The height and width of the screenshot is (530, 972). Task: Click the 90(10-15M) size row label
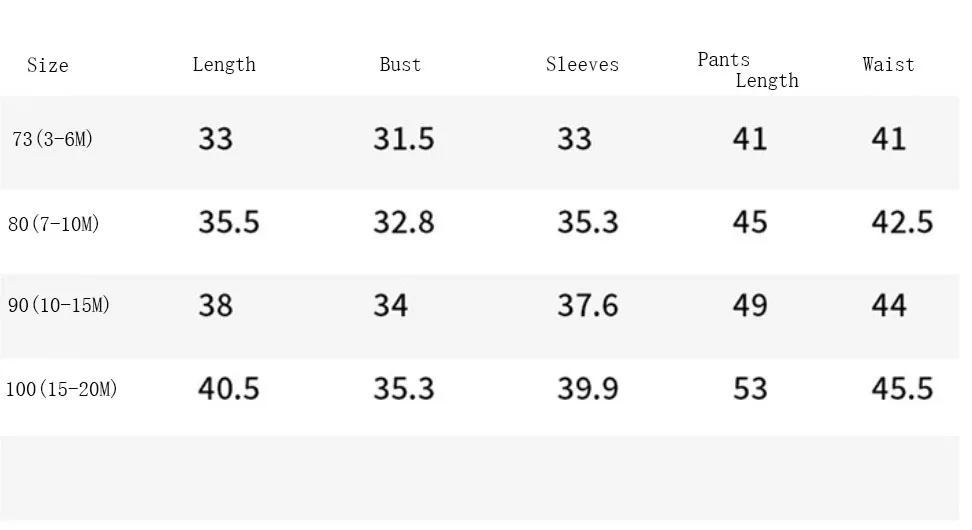[x=59, y=305]
